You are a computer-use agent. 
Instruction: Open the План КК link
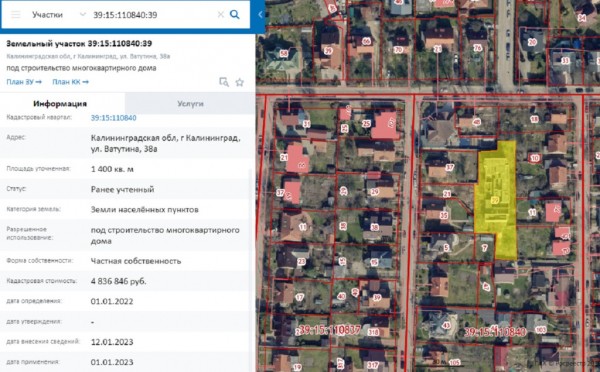(x=70, y=82)
